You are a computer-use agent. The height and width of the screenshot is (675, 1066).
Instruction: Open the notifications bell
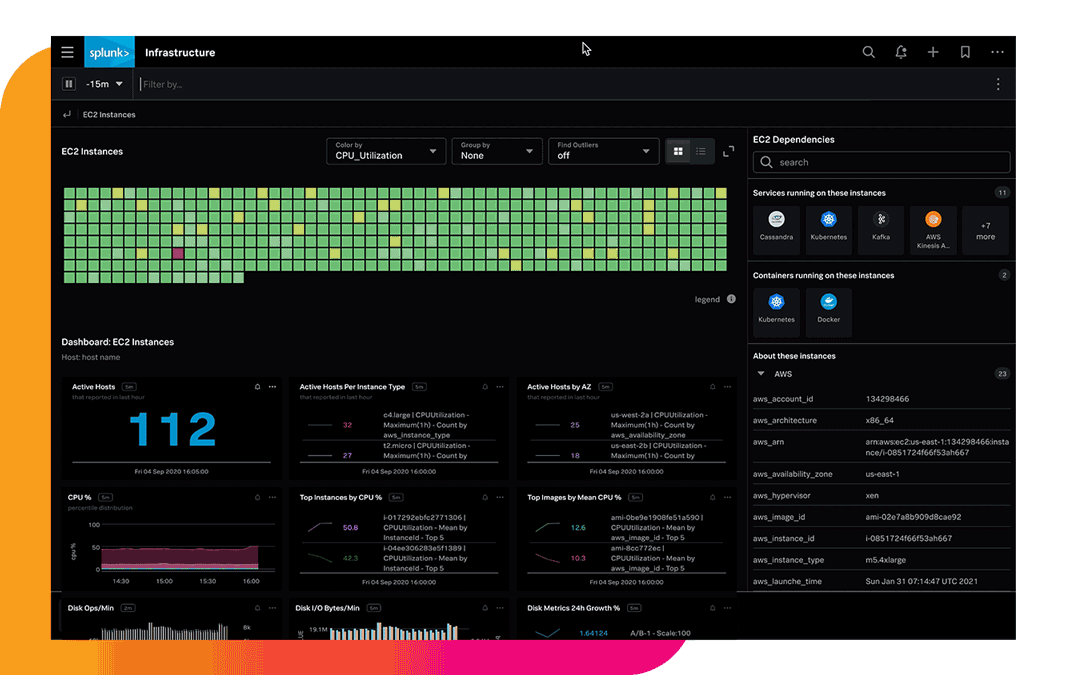coord(901,52)
